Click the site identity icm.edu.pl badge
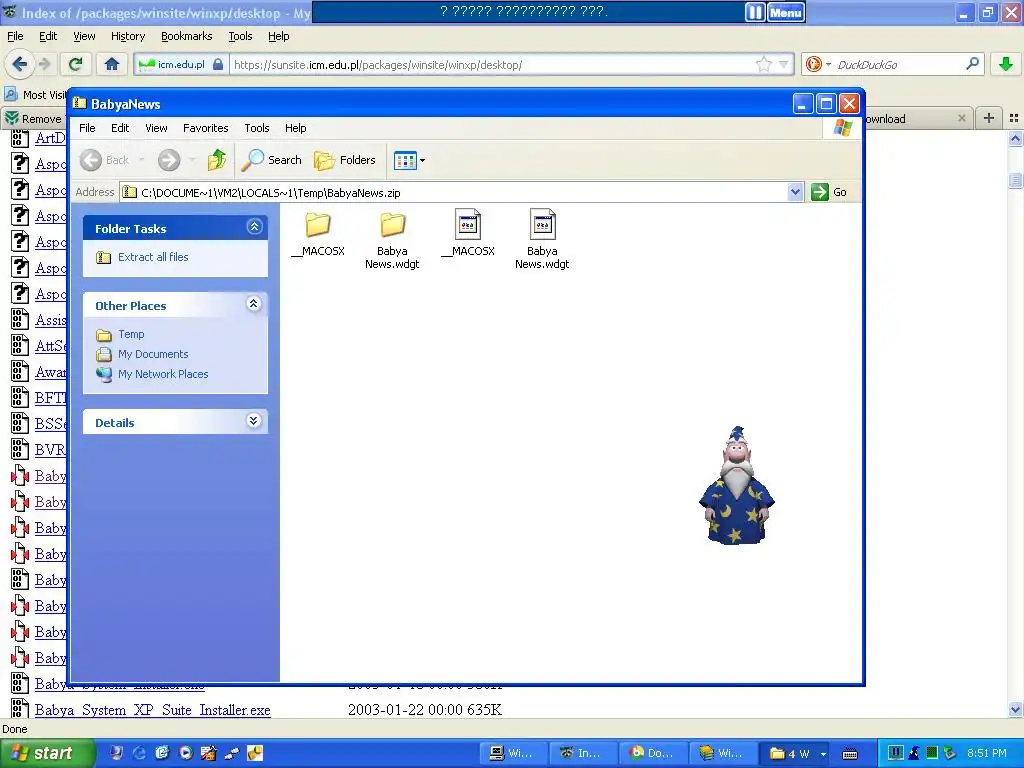Viewport: 1024px width, 768px height. [181, 65]
